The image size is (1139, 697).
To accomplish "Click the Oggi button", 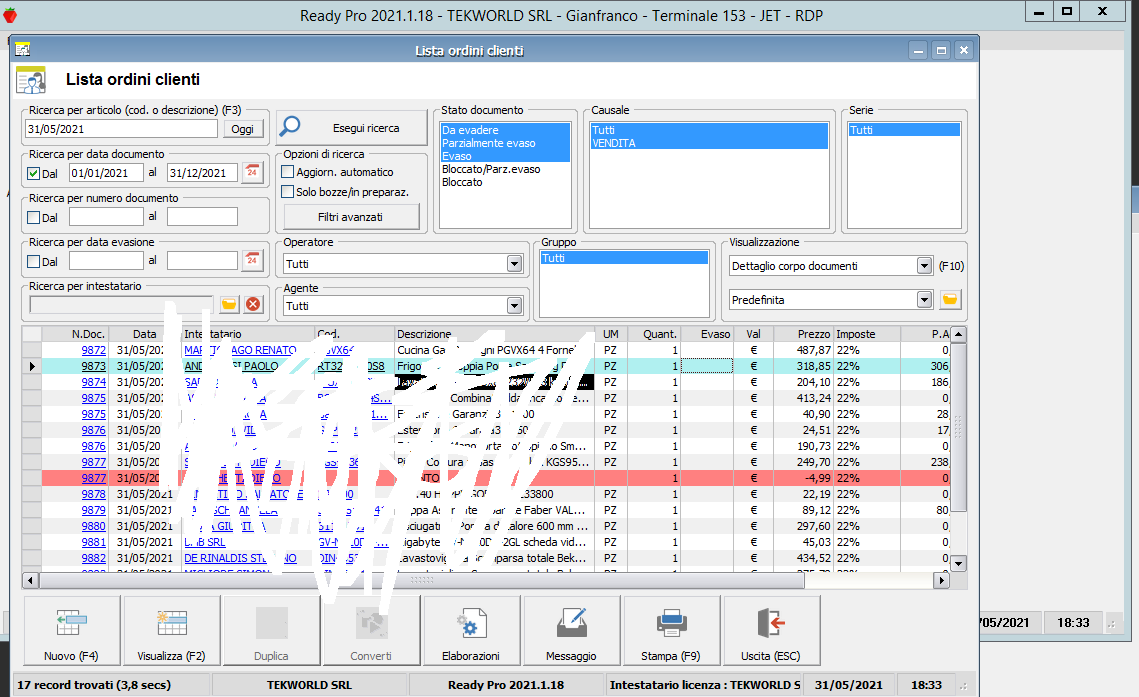I will (x=243, y=129).
